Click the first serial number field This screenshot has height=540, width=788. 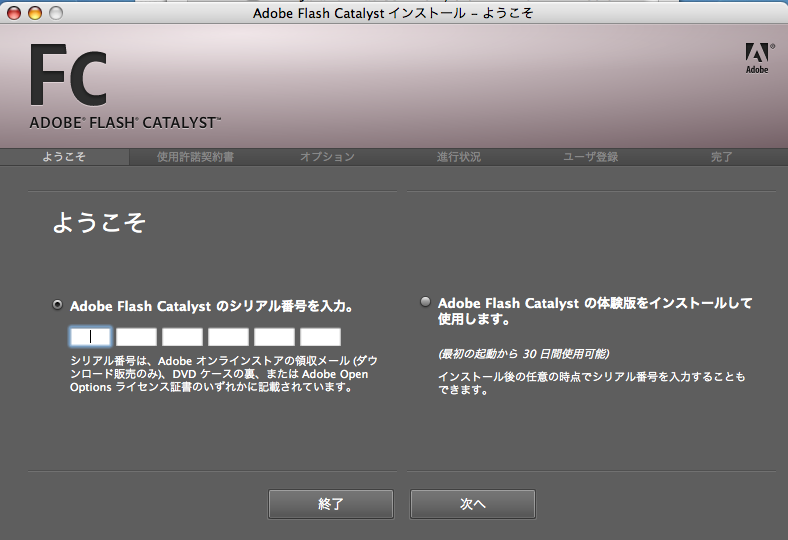click(x=90, y=337)
